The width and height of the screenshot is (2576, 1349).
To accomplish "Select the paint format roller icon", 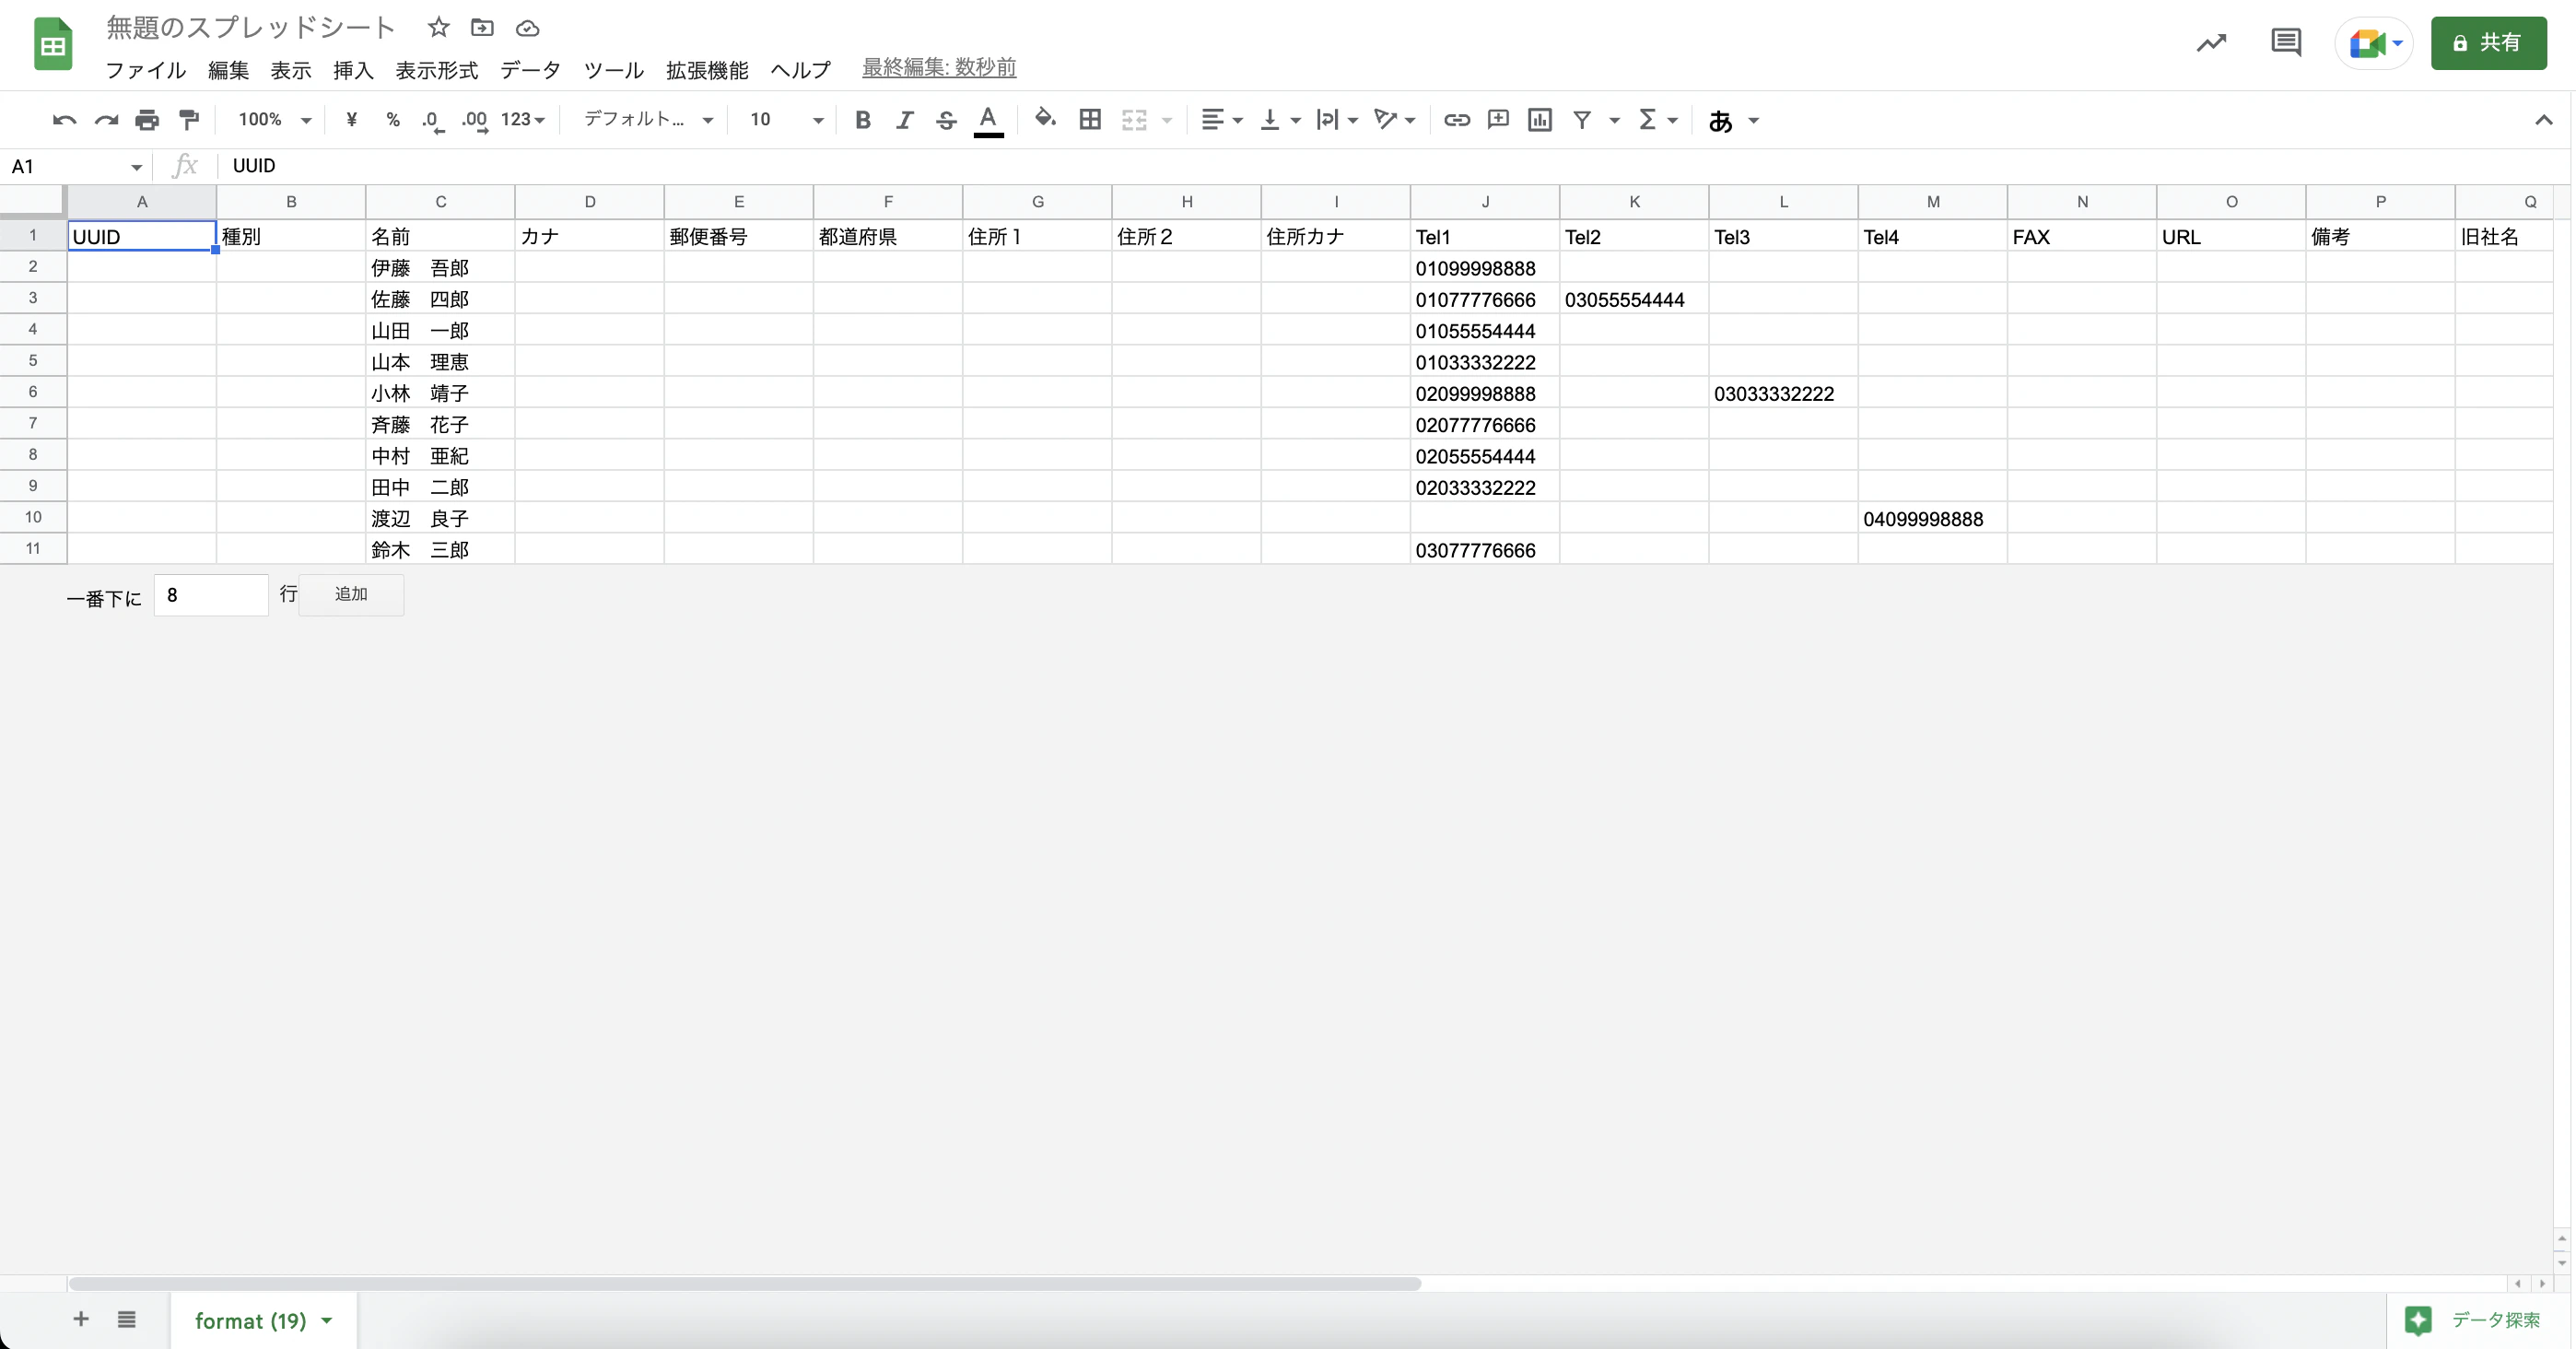I will (189, 120).
